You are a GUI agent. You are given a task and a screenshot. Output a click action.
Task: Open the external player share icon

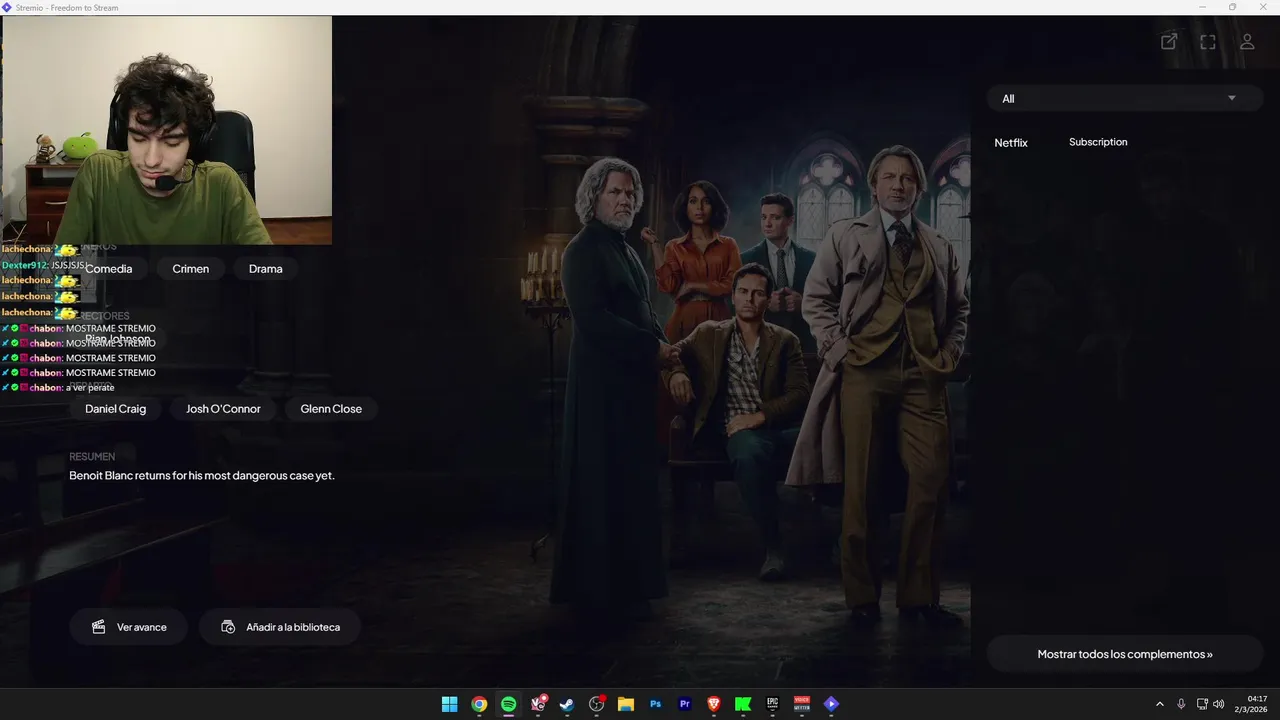coord(1168,42)
